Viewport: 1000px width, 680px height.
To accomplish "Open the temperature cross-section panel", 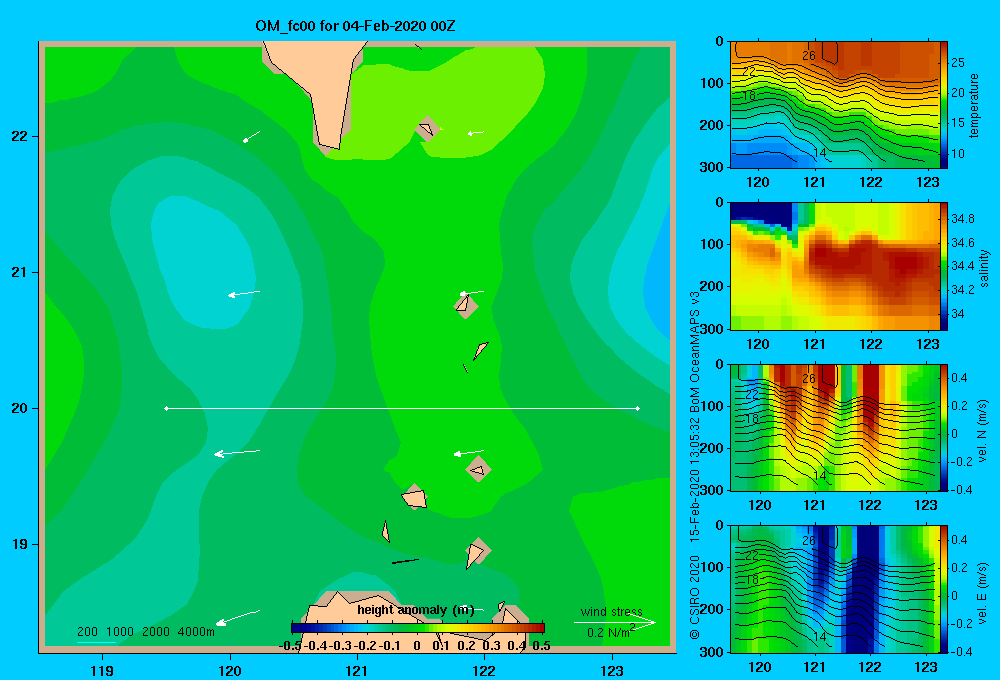I will pyautogui.click(x=835, y=105).
